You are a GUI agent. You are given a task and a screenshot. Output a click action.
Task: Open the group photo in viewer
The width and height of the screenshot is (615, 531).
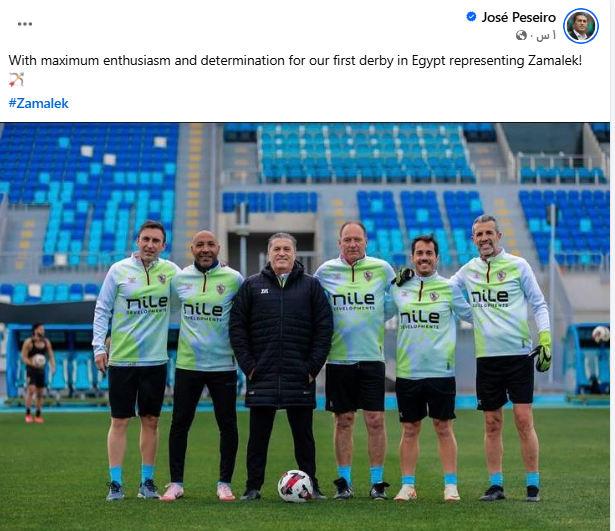tap(305, 327)
